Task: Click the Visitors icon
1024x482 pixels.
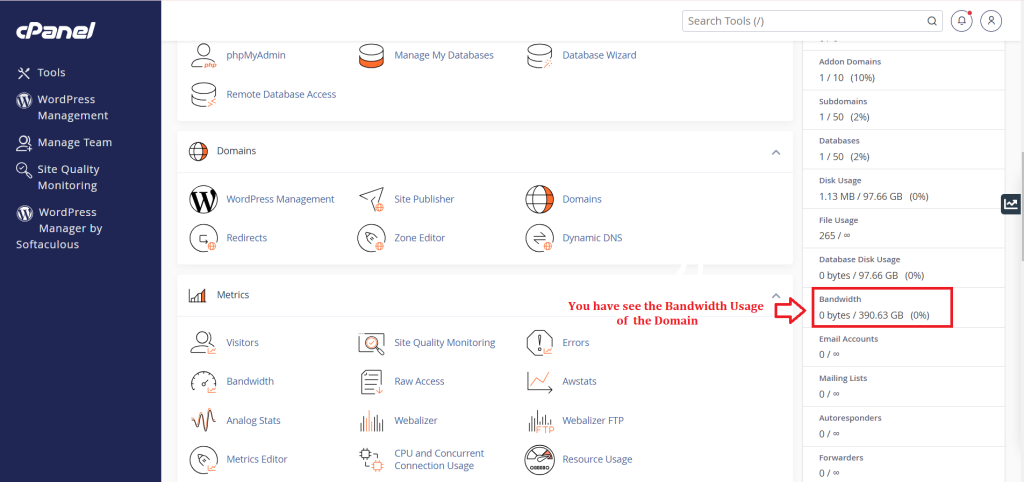Action: tap(204, 343)
